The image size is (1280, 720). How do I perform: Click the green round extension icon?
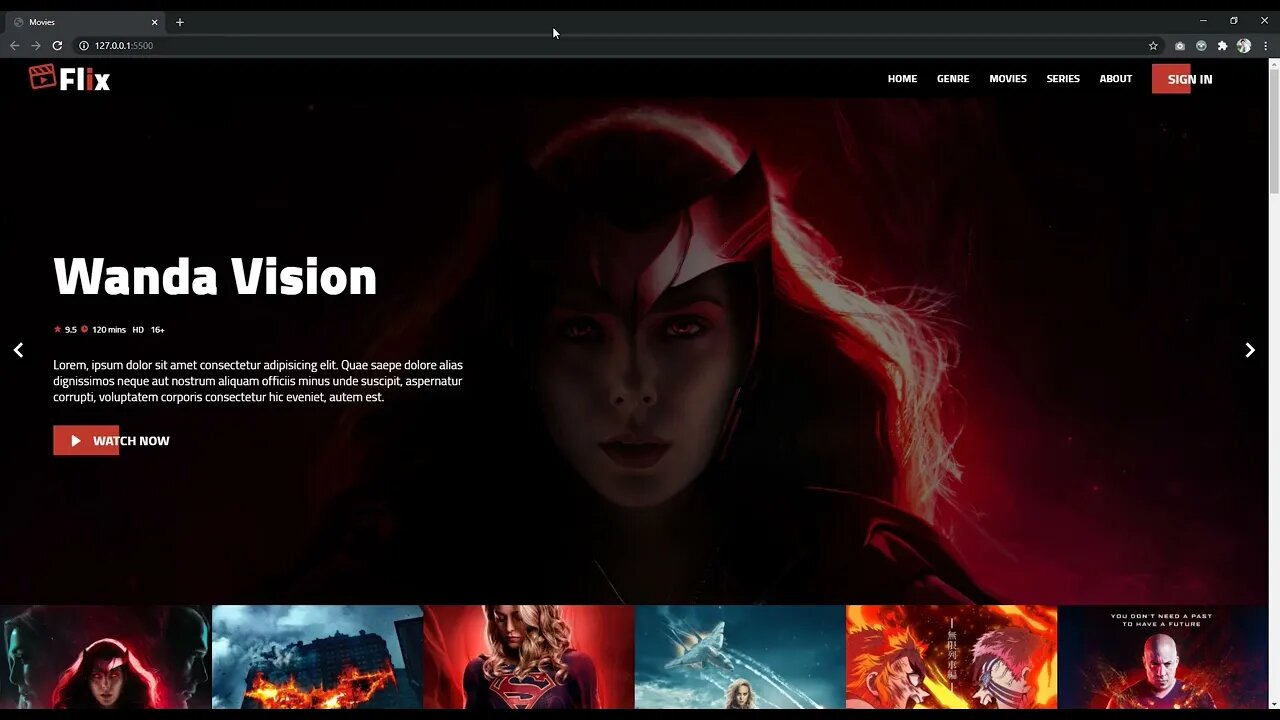click(x=1201, y=45)
